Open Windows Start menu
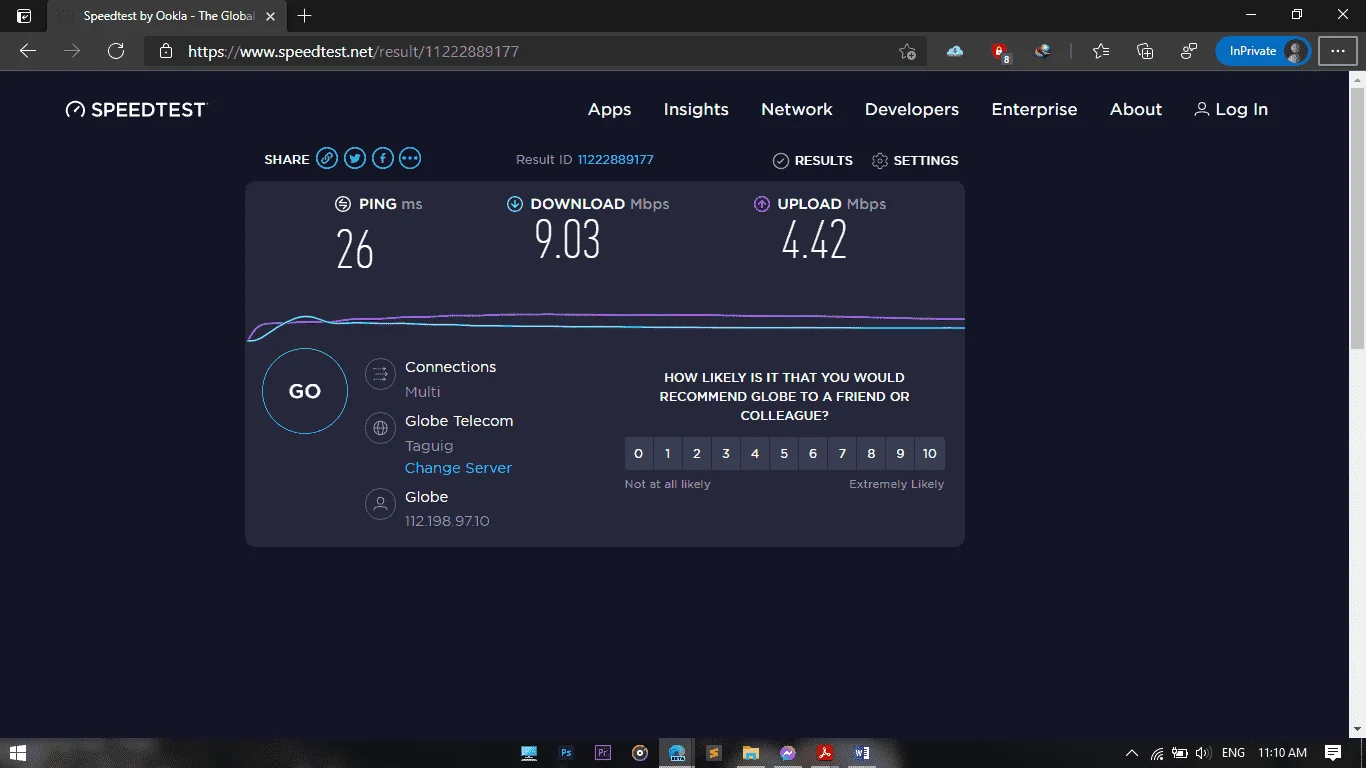Screen dimensions: 1366x768 (x=17, y=753)
